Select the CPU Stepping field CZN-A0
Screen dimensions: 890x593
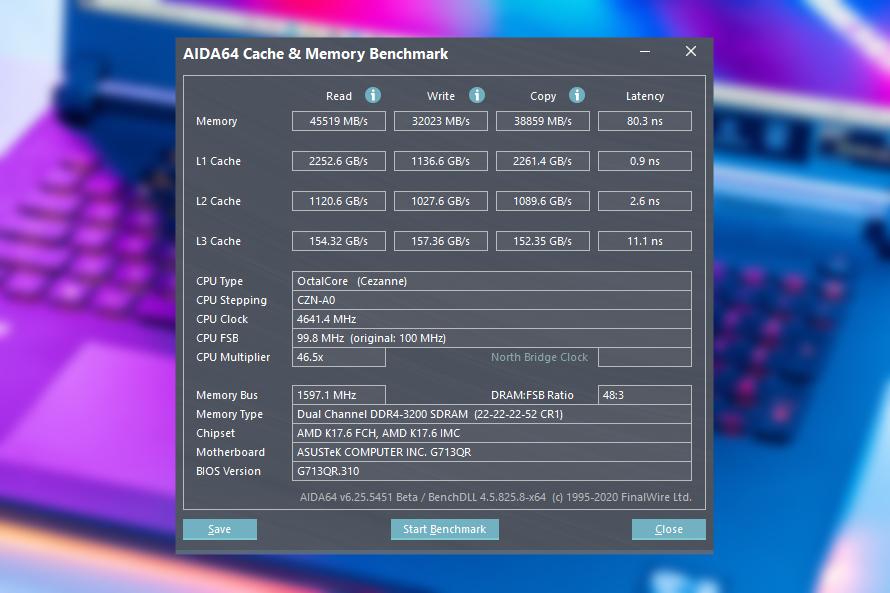(x=492, y=300)
